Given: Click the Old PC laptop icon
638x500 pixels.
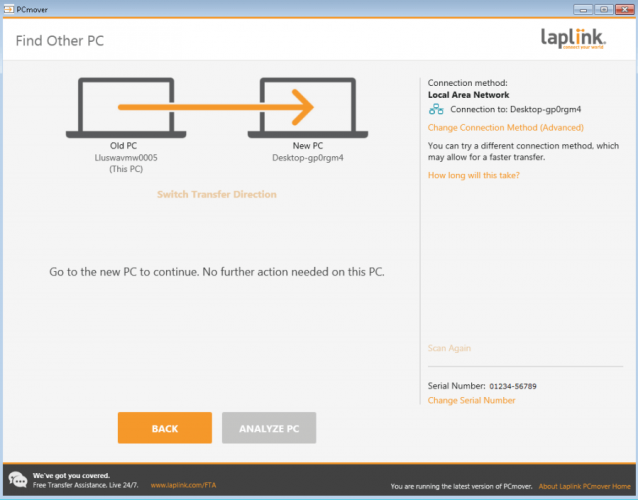Looking at the screenshot, I should coord(126,108).
